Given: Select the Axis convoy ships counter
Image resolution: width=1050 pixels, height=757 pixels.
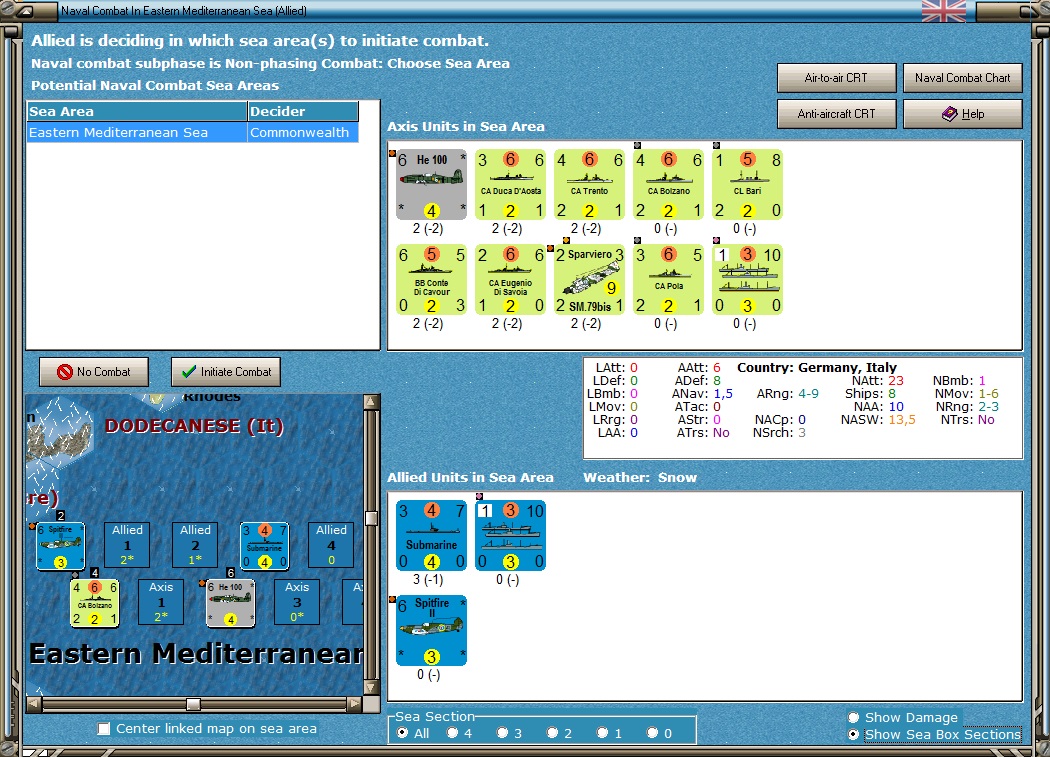Looking at the screenshot, I should click(747, 280).
